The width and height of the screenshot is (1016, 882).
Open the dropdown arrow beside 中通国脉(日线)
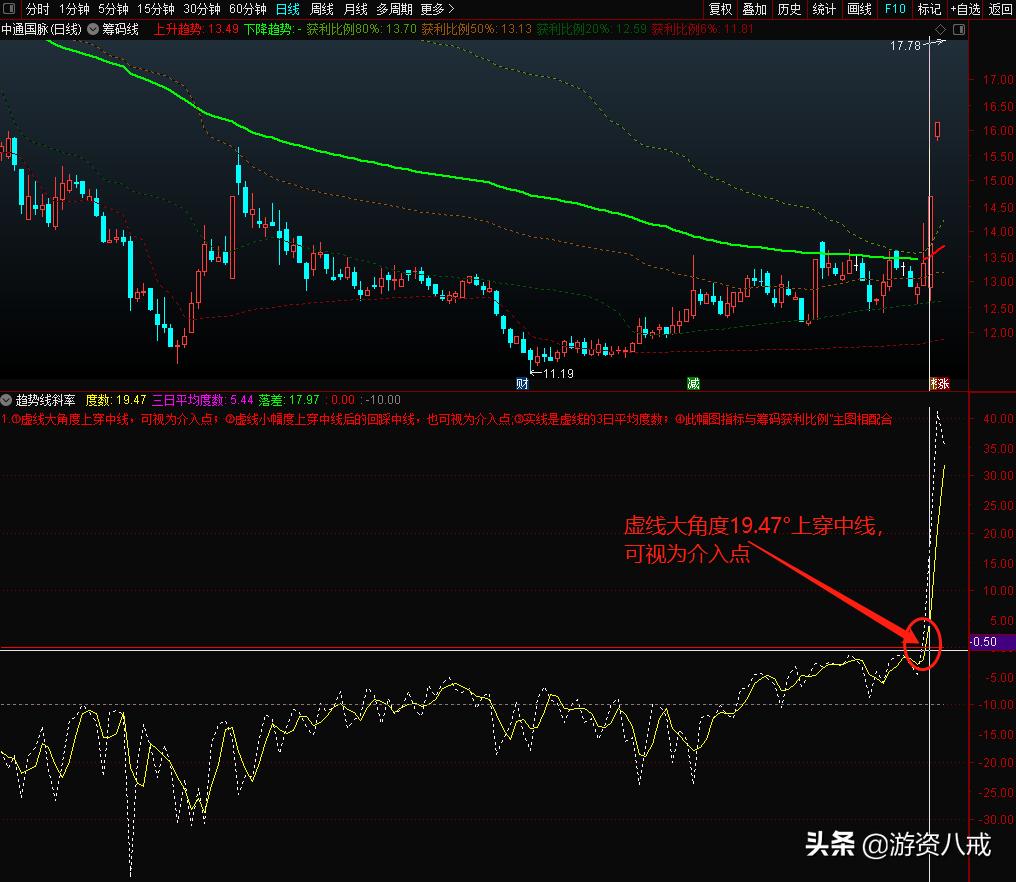tap(91, 28)
